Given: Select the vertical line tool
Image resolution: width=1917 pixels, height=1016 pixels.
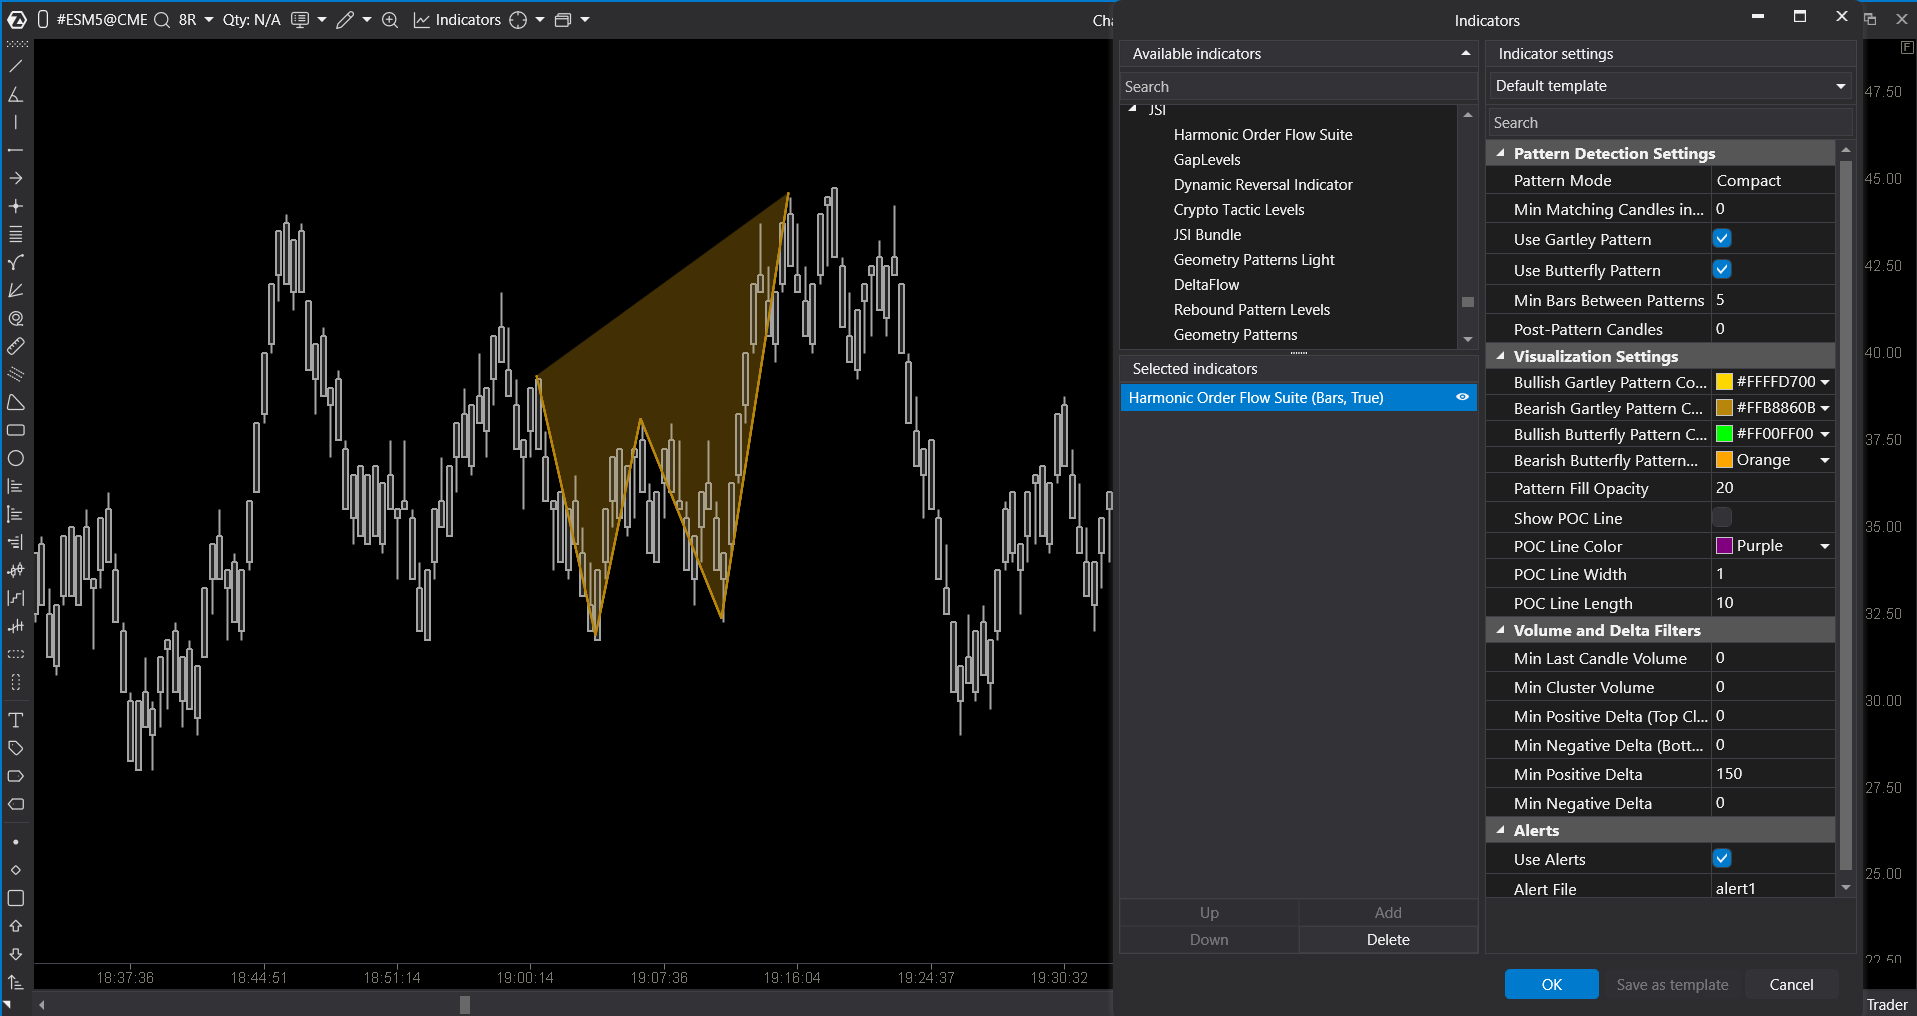Looking at the screenshot, I should 15,122.
